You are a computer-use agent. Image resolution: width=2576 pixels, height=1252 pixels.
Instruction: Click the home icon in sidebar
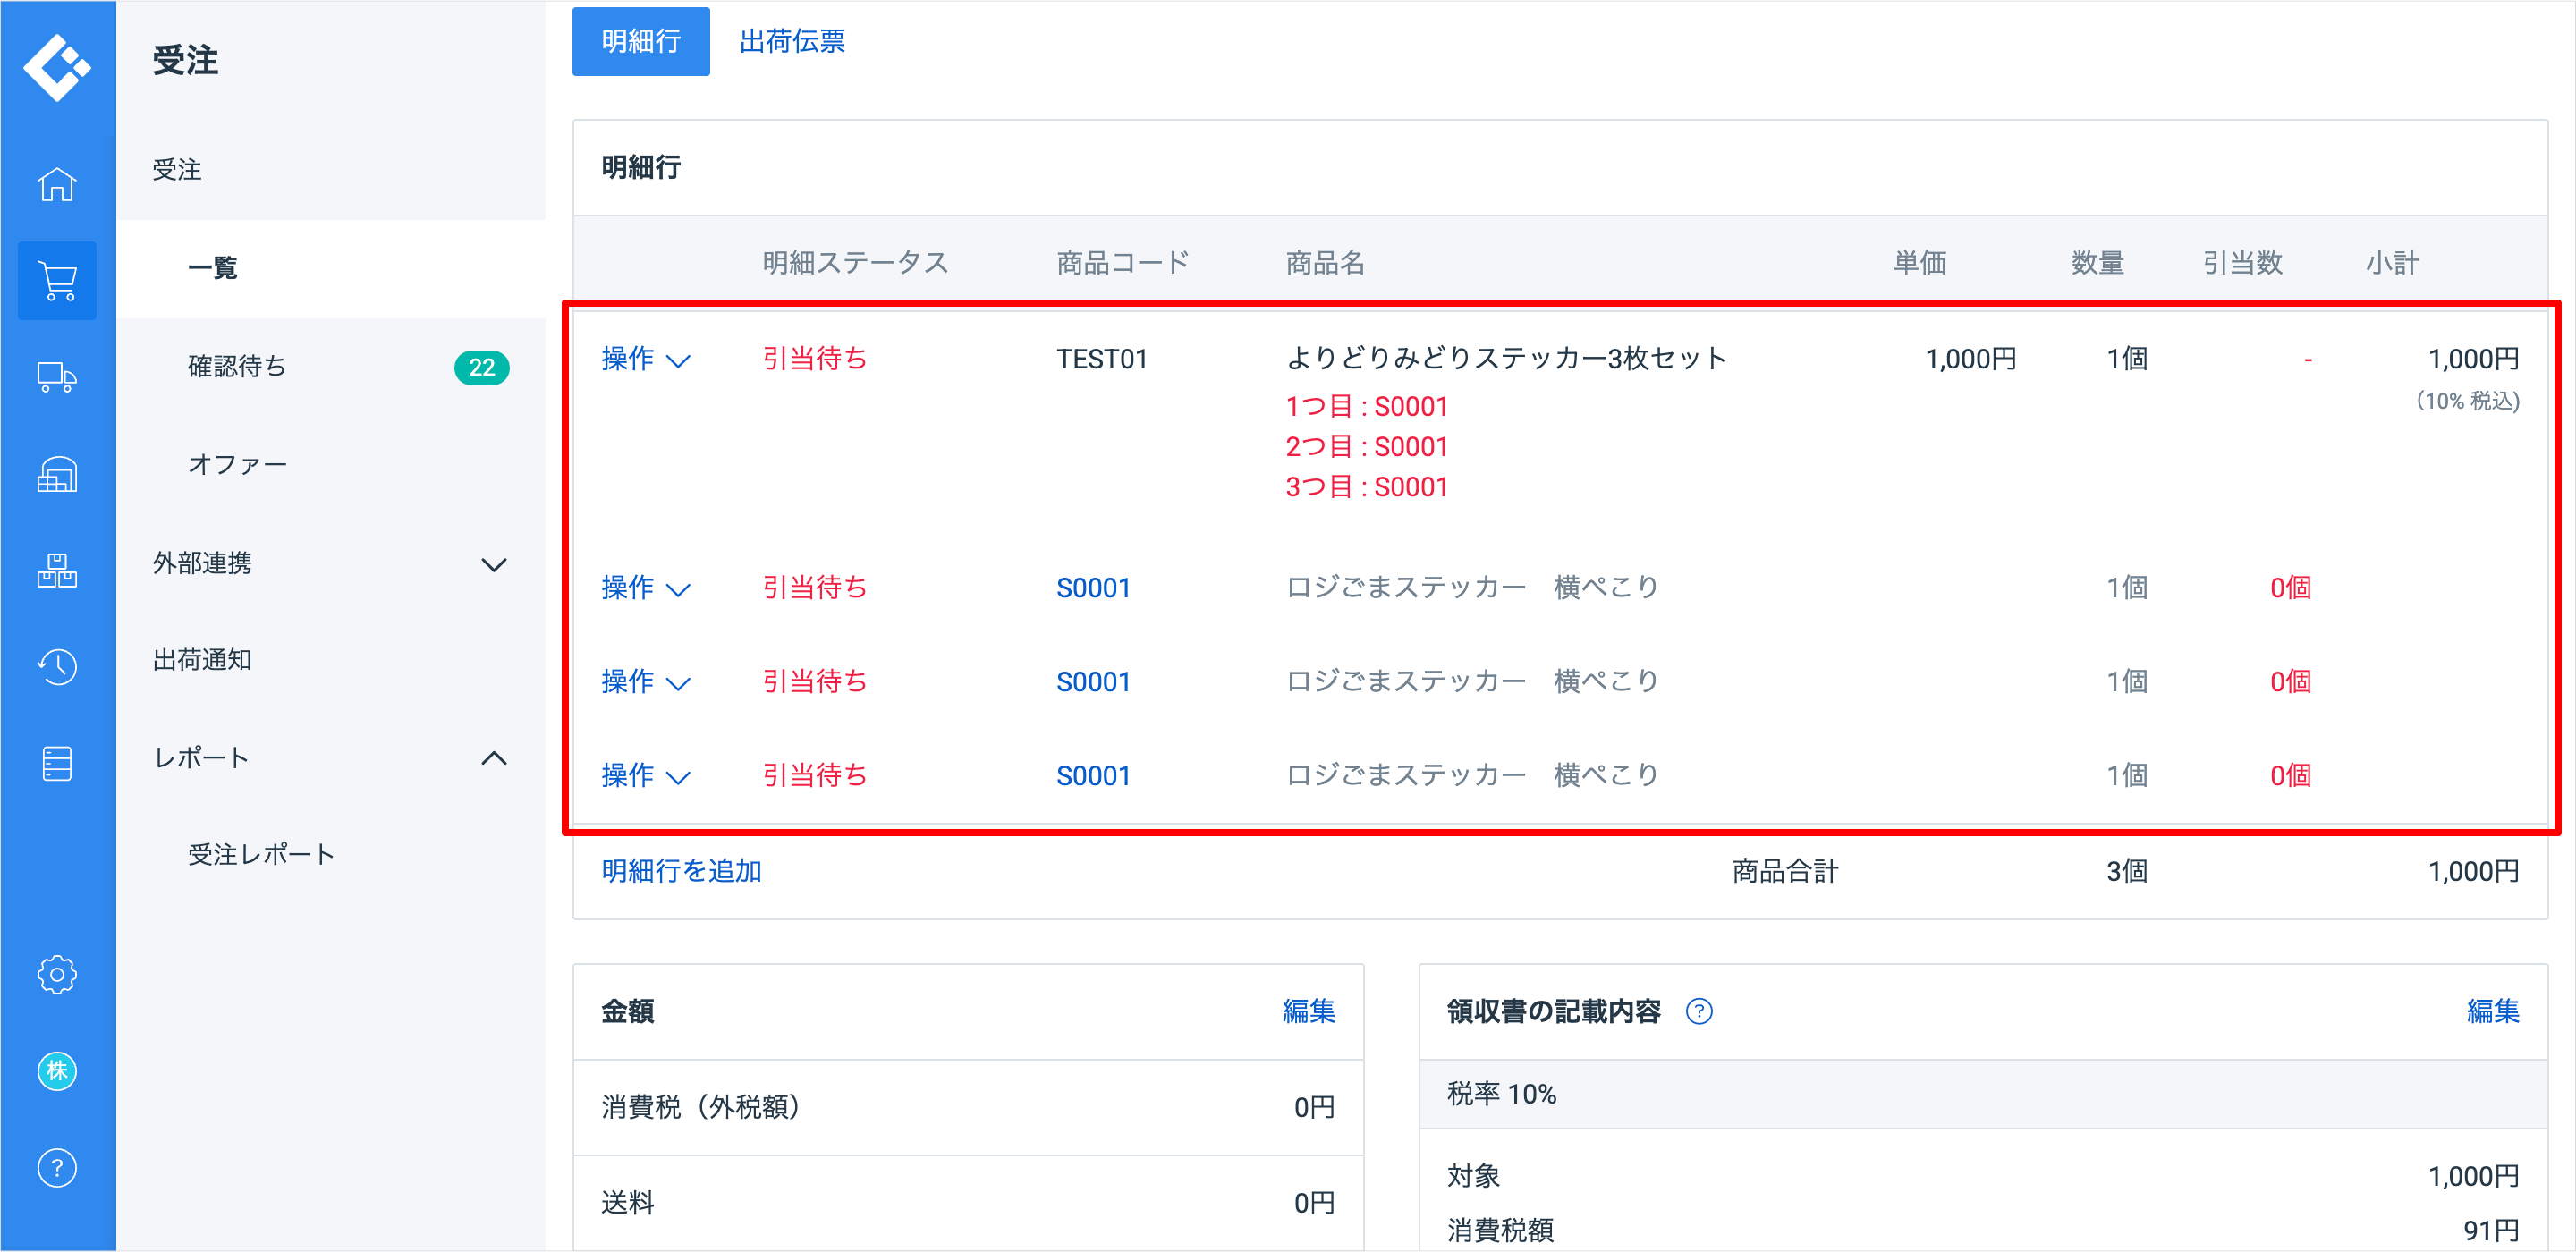coord(57,184)
